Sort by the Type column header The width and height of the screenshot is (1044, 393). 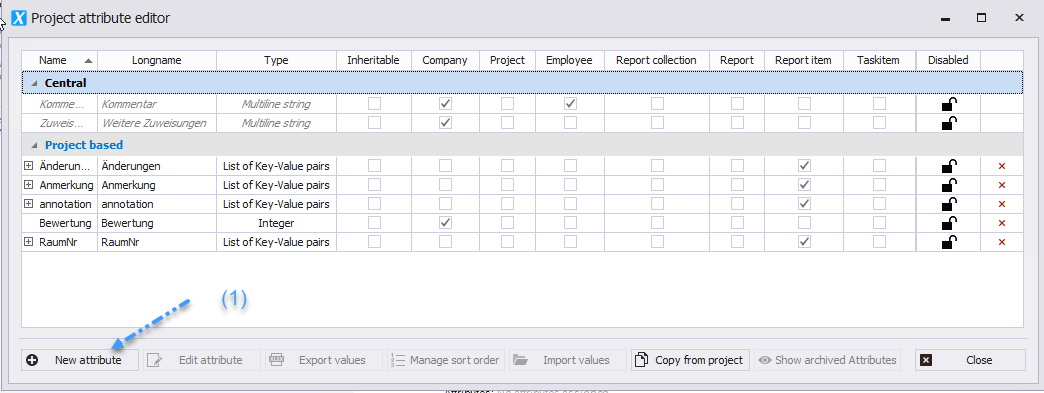pos(276,60)
